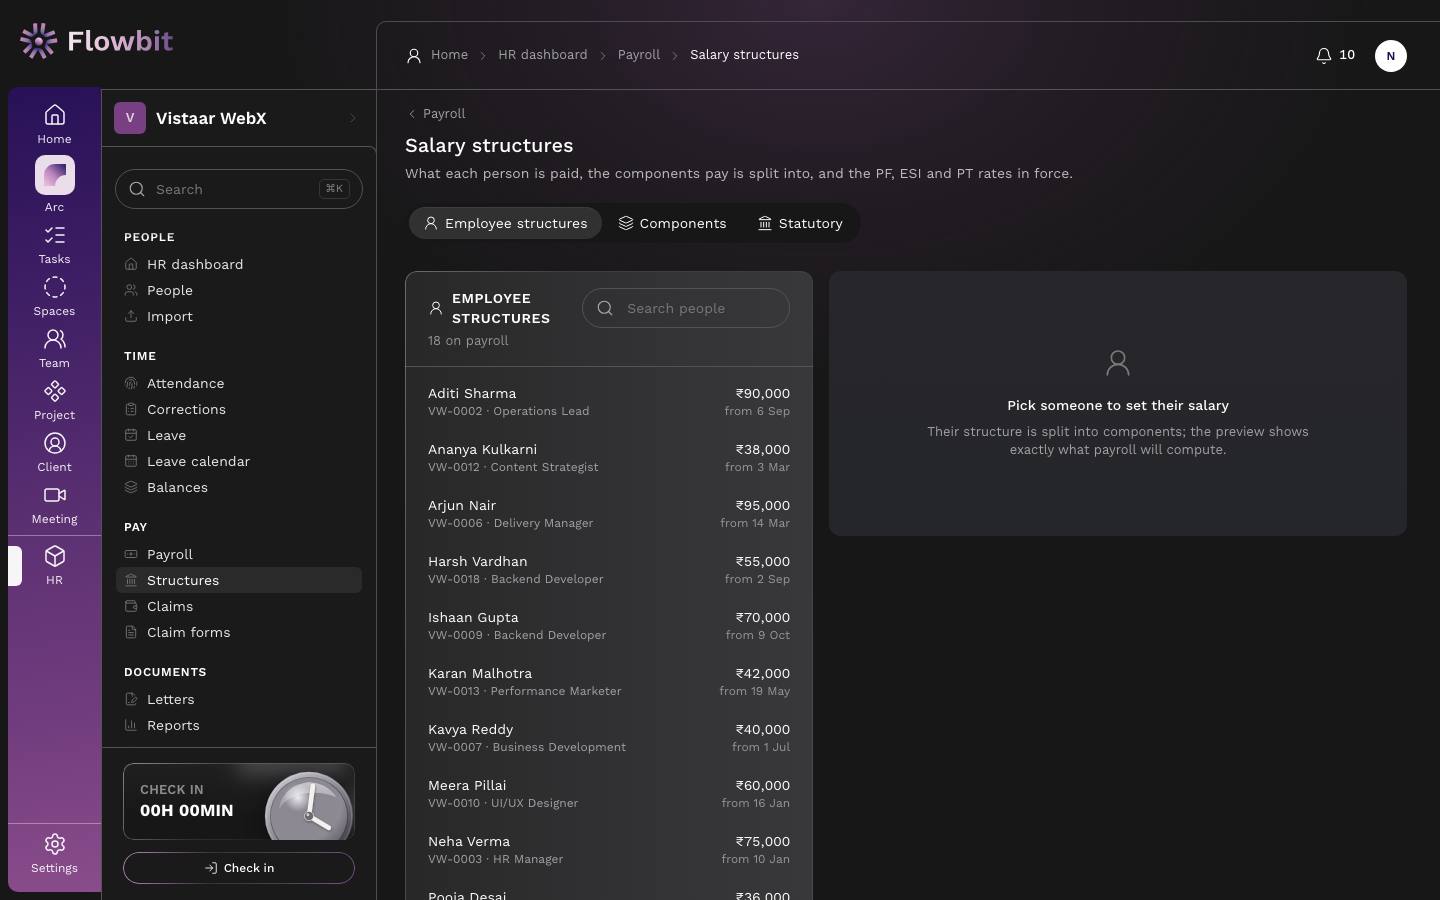Click the check-in clock widget
This screenshot has width=1440, height=900.
239,802
